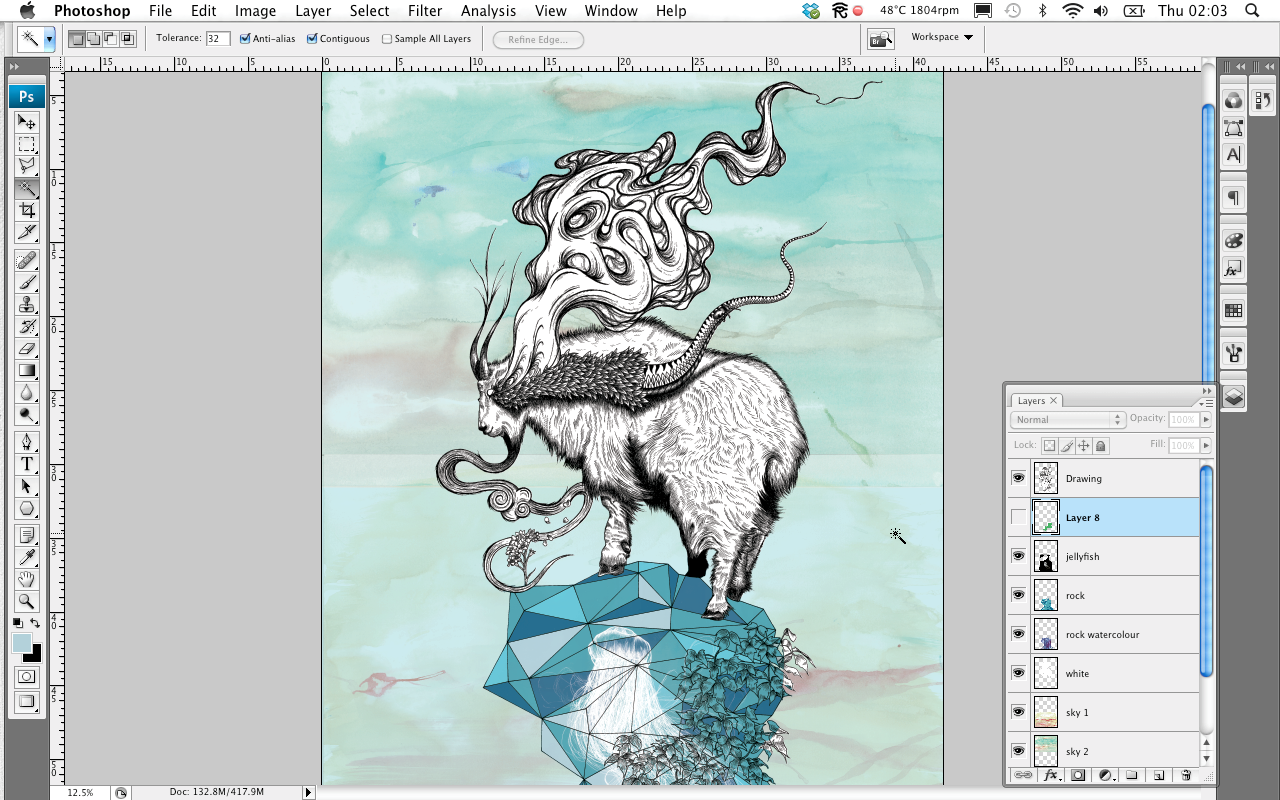
Task: Select the Slice tool
Action: point(27,232)
